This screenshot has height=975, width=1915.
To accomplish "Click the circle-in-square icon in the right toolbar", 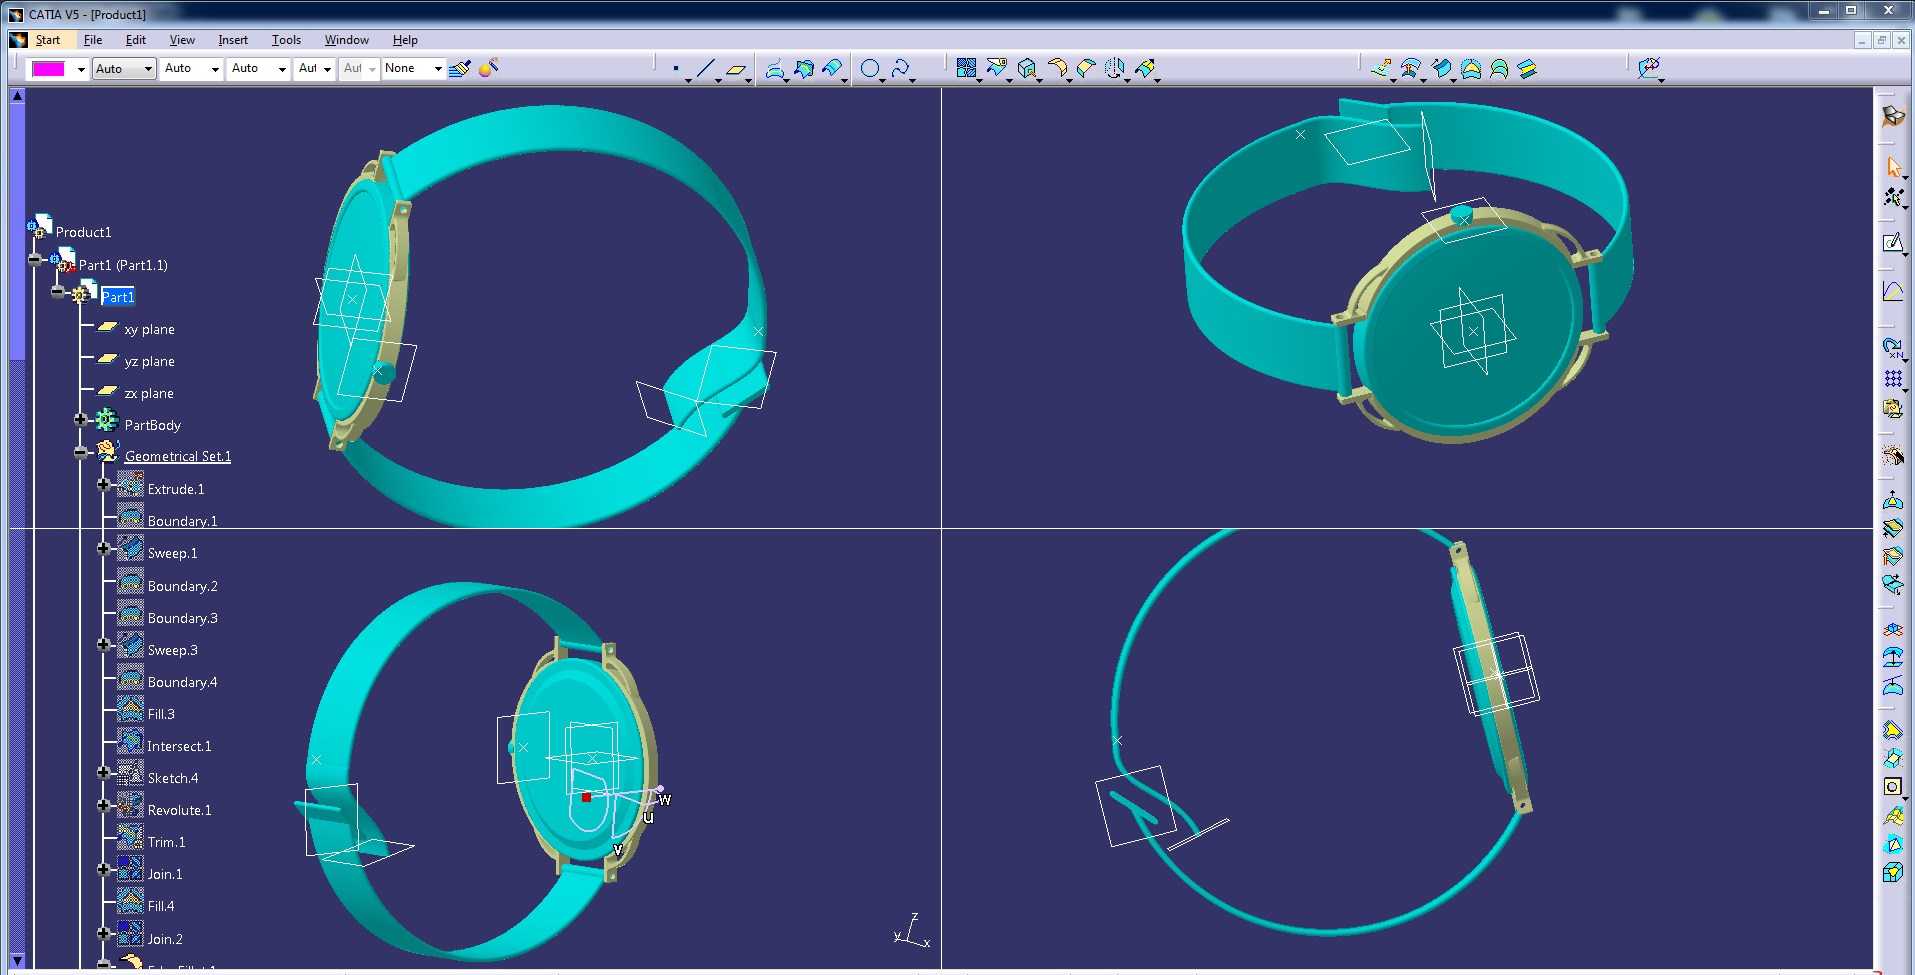I will [1893, 787].
